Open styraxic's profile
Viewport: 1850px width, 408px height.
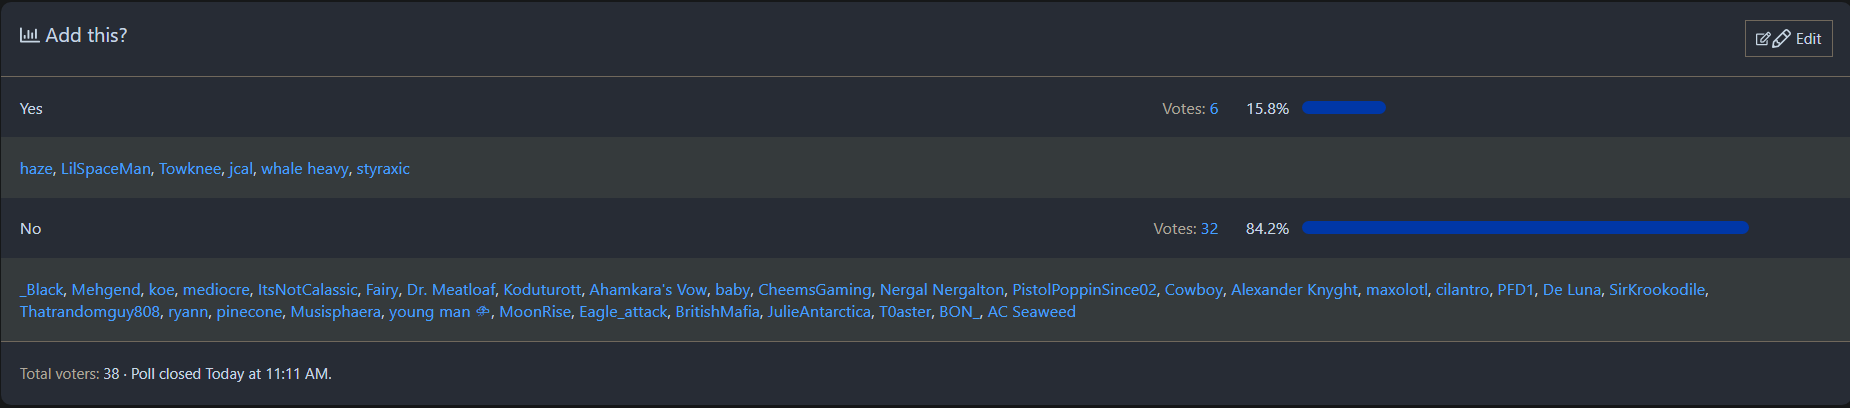(x=383, y=169)
